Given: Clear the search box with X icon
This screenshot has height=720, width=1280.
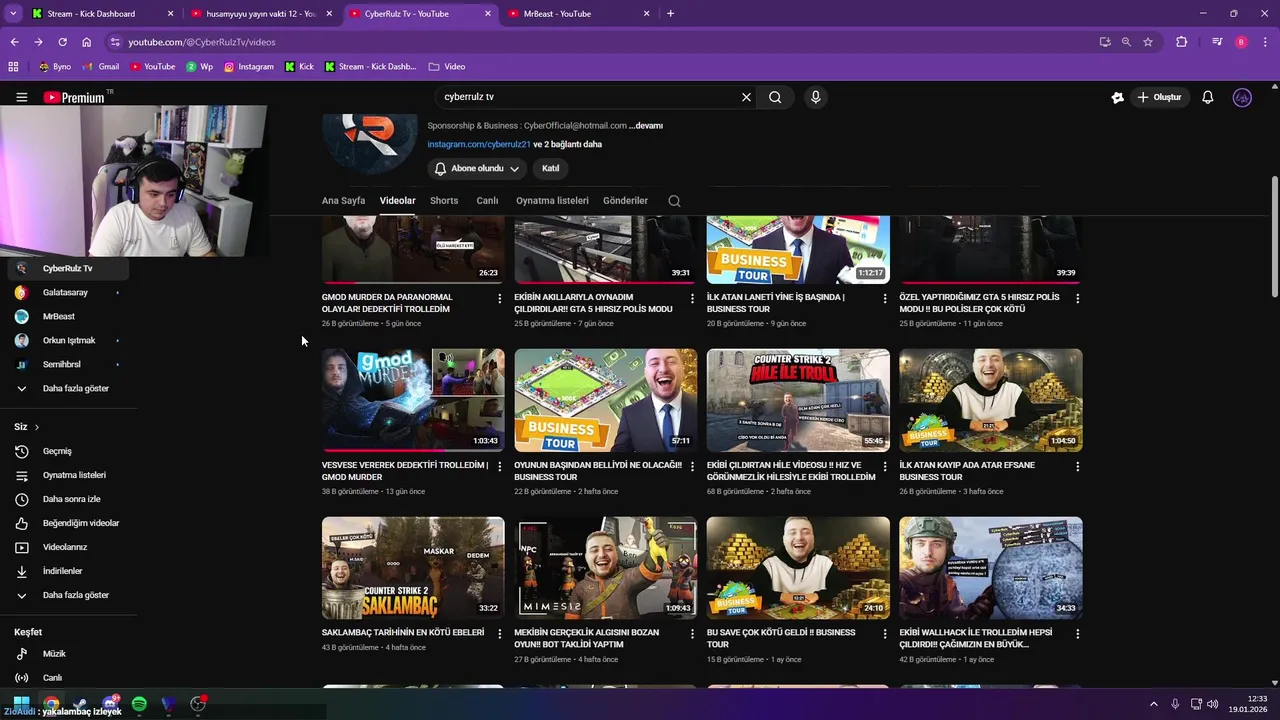Looking at the screenshot, I should pos(745,97).
